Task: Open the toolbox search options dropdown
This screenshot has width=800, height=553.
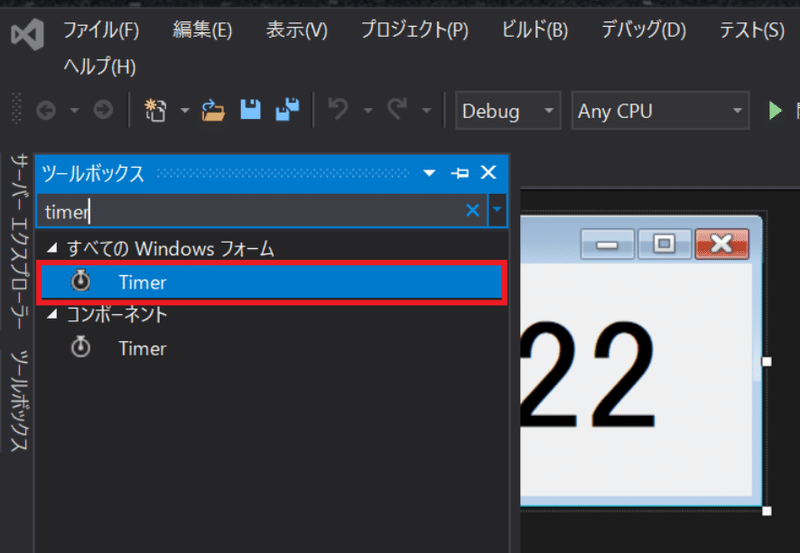Action: coord(497,210)
